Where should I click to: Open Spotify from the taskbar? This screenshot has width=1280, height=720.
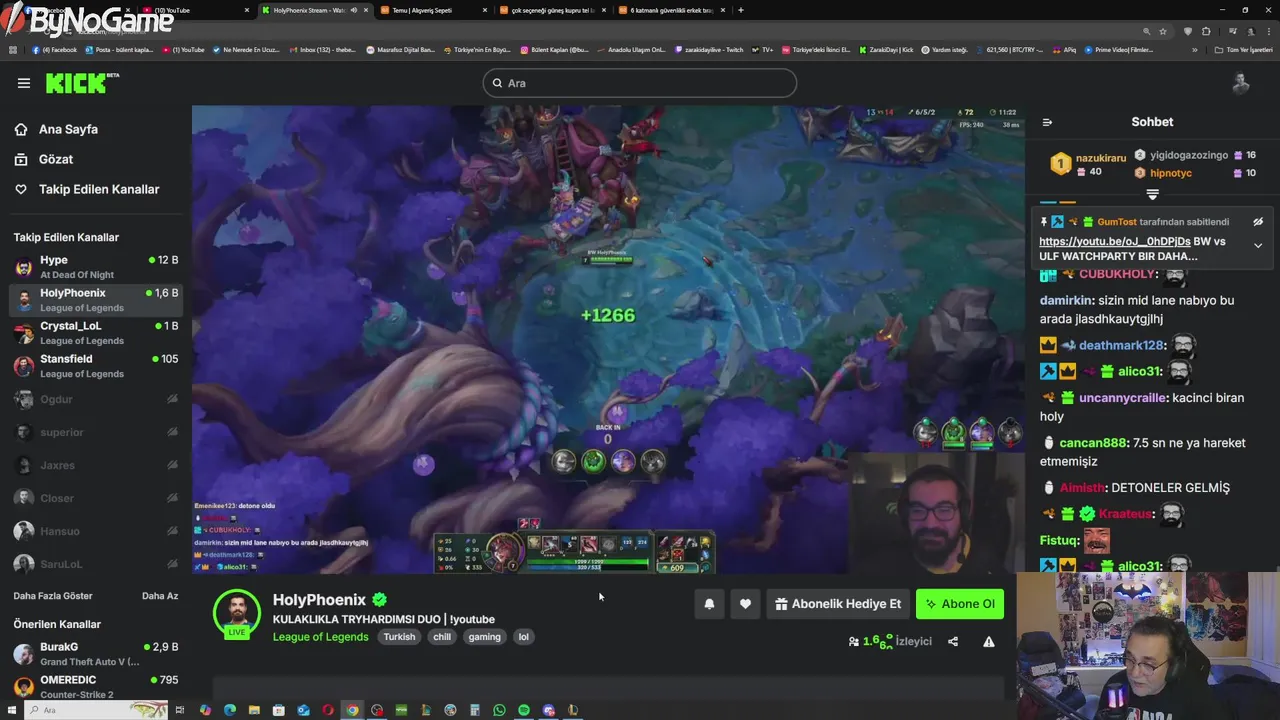524,710
